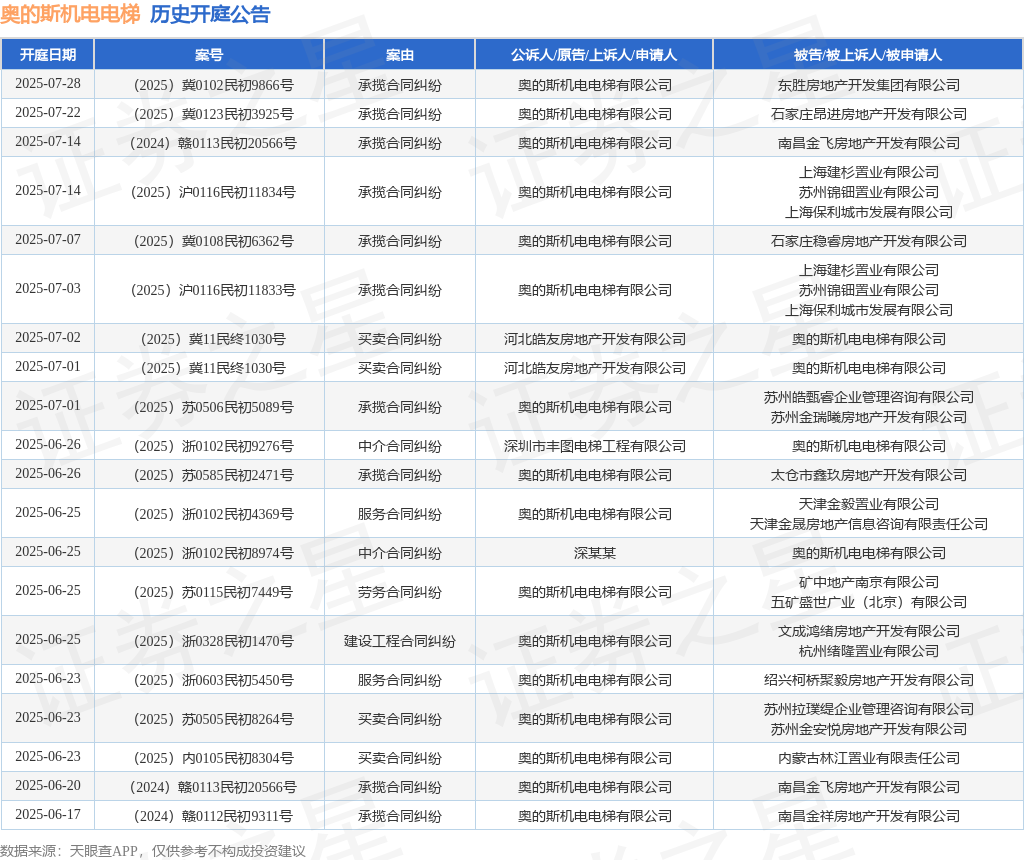
Task: Select case number (2025)内0105民初8304号
Action: [x=213, y=758]
